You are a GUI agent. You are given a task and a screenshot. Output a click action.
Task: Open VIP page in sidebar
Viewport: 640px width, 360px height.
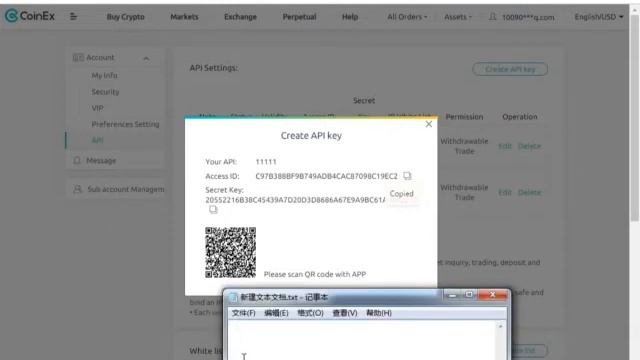click(97, 108)
